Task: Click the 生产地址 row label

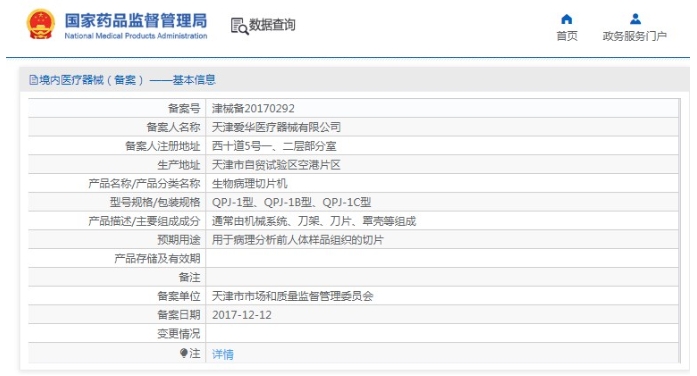Action: pyautogui.click(x=179, y=165)
